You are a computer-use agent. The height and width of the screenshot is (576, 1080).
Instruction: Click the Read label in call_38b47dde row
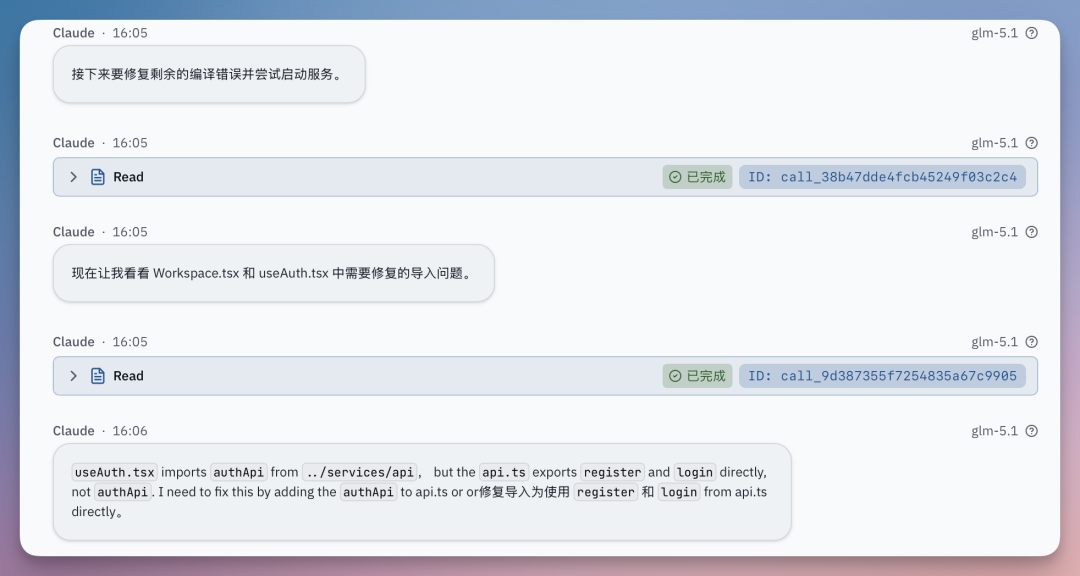[x=128, y=177]
